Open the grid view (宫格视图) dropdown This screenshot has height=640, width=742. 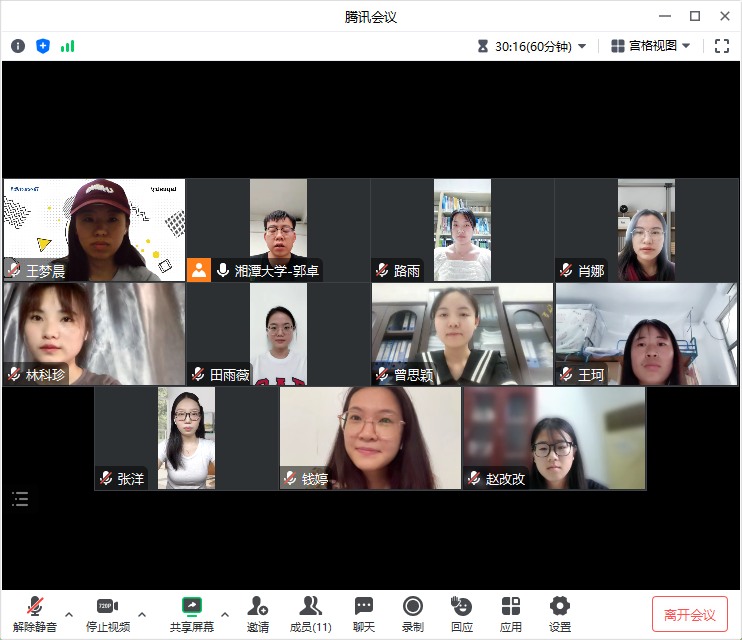tap(651, 46)
